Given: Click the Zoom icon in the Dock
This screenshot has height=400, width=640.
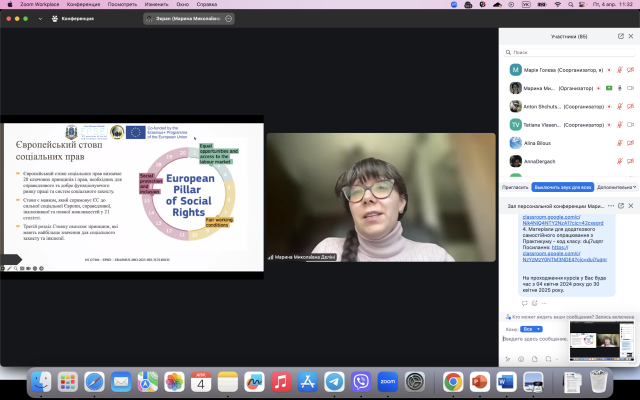Looking at the screenshot, I should [x=388, y=381].
